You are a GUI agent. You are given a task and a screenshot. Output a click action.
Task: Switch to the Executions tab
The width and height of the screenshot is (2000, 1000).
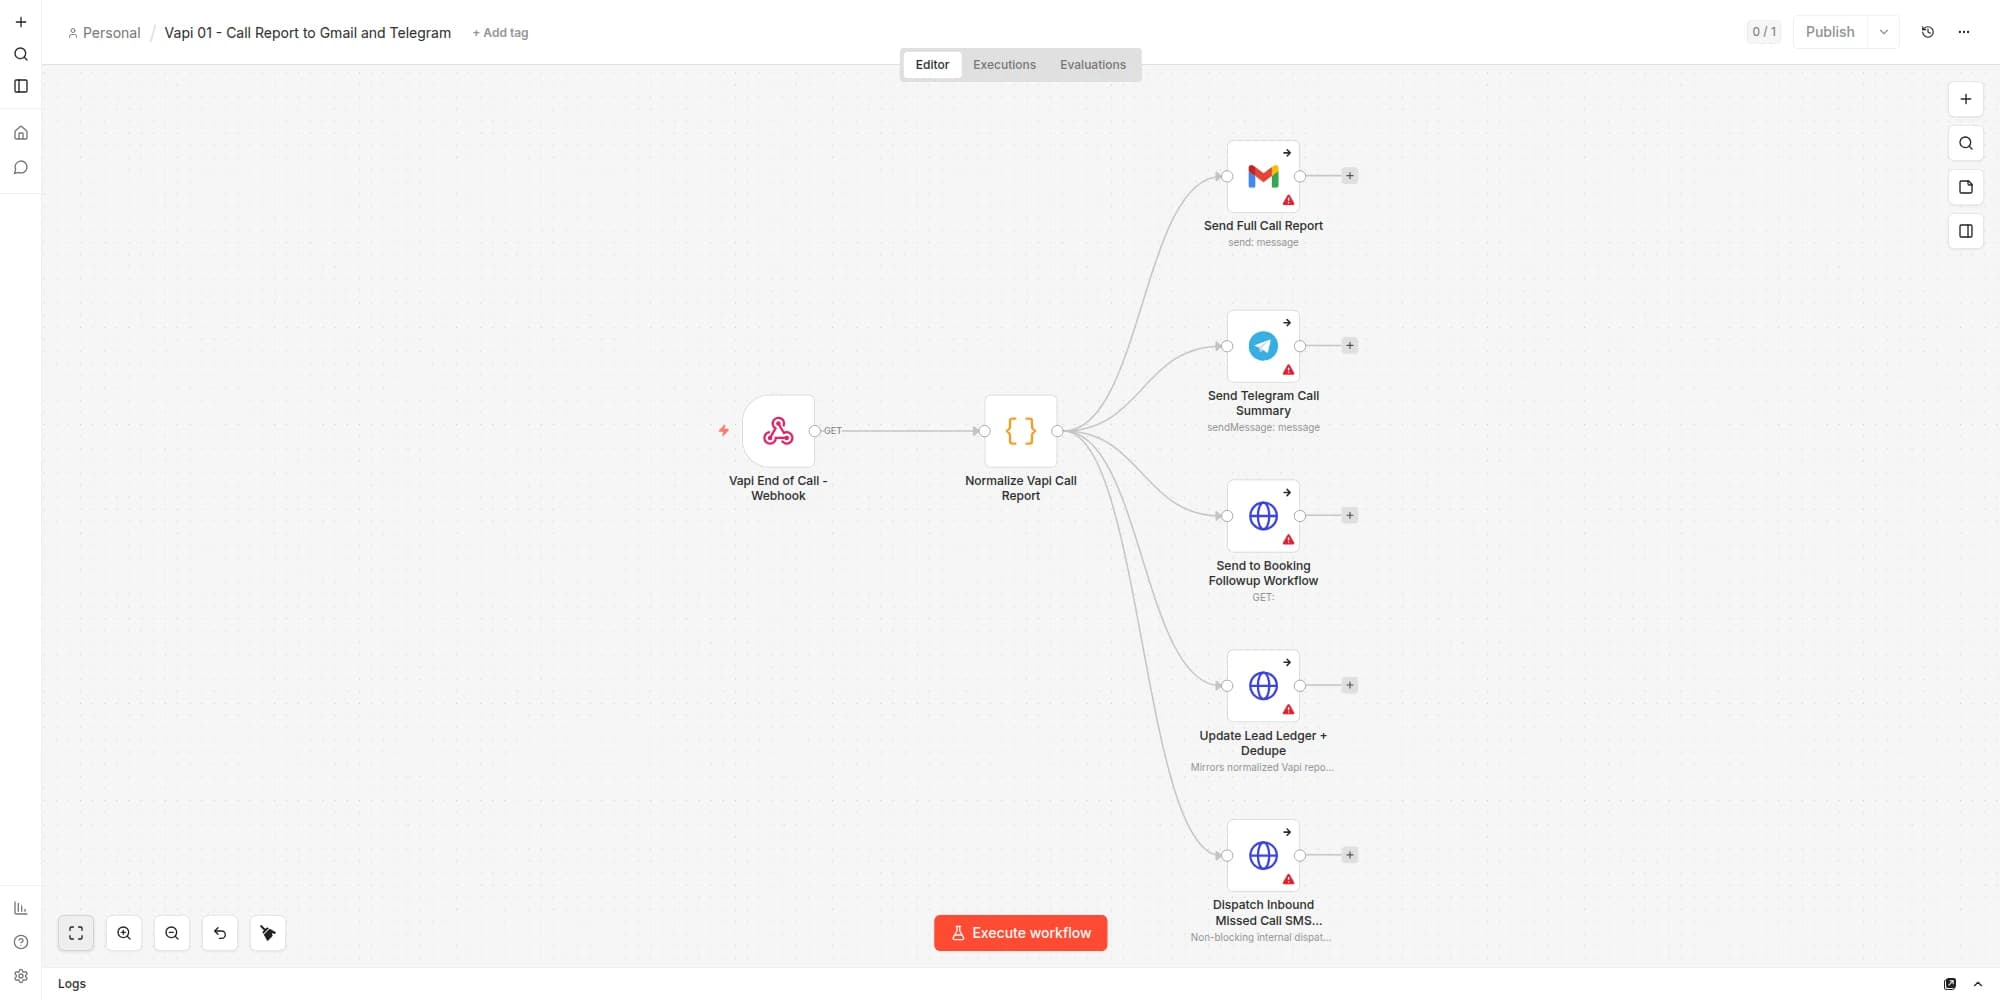[1004, 65]
